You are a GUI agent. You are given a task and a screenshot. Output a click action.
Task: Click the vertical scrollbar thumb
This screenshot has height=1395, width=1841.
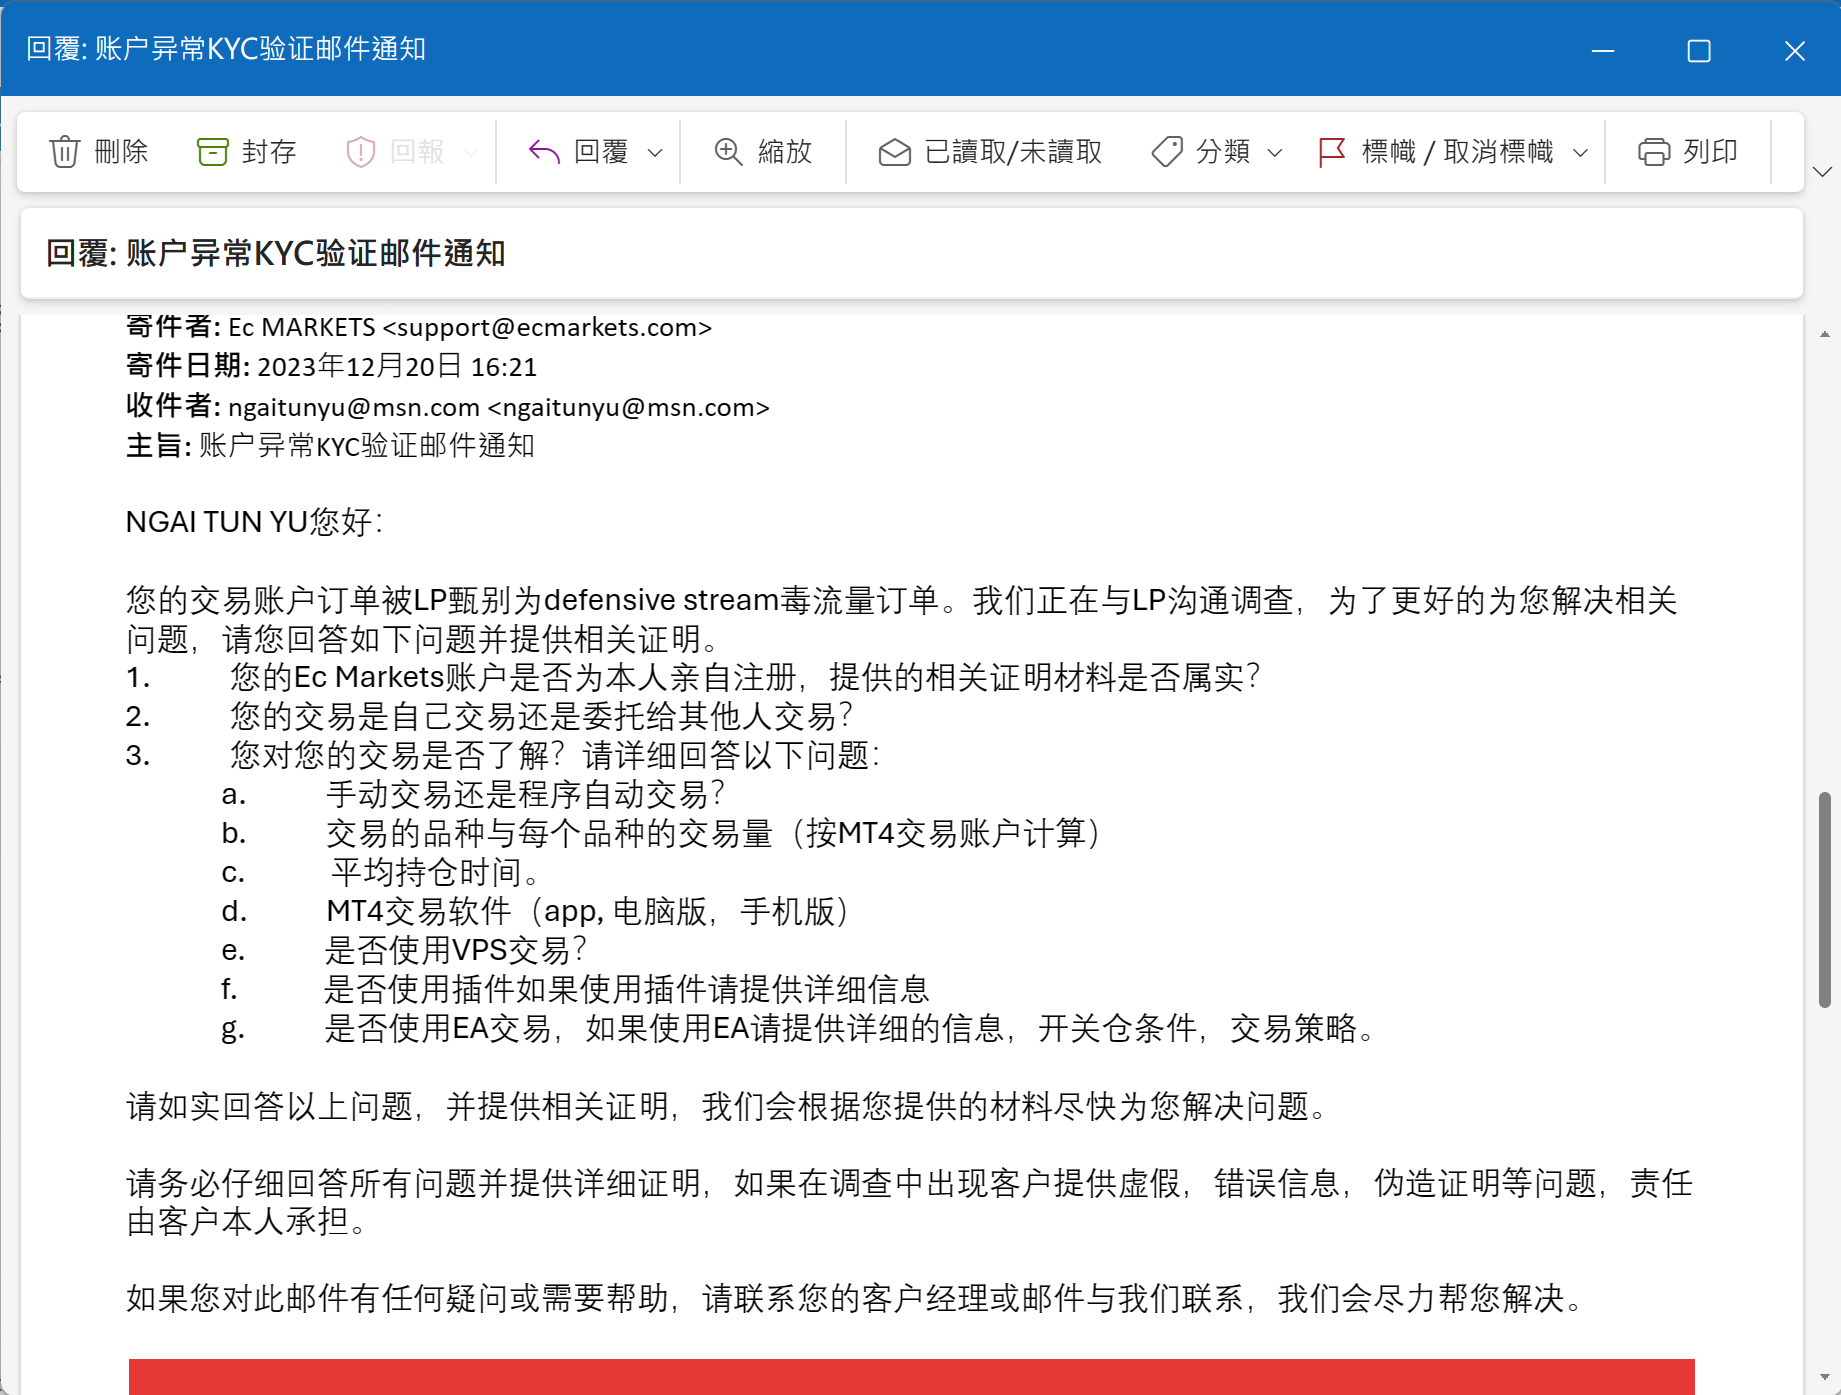pos(1824,900)
